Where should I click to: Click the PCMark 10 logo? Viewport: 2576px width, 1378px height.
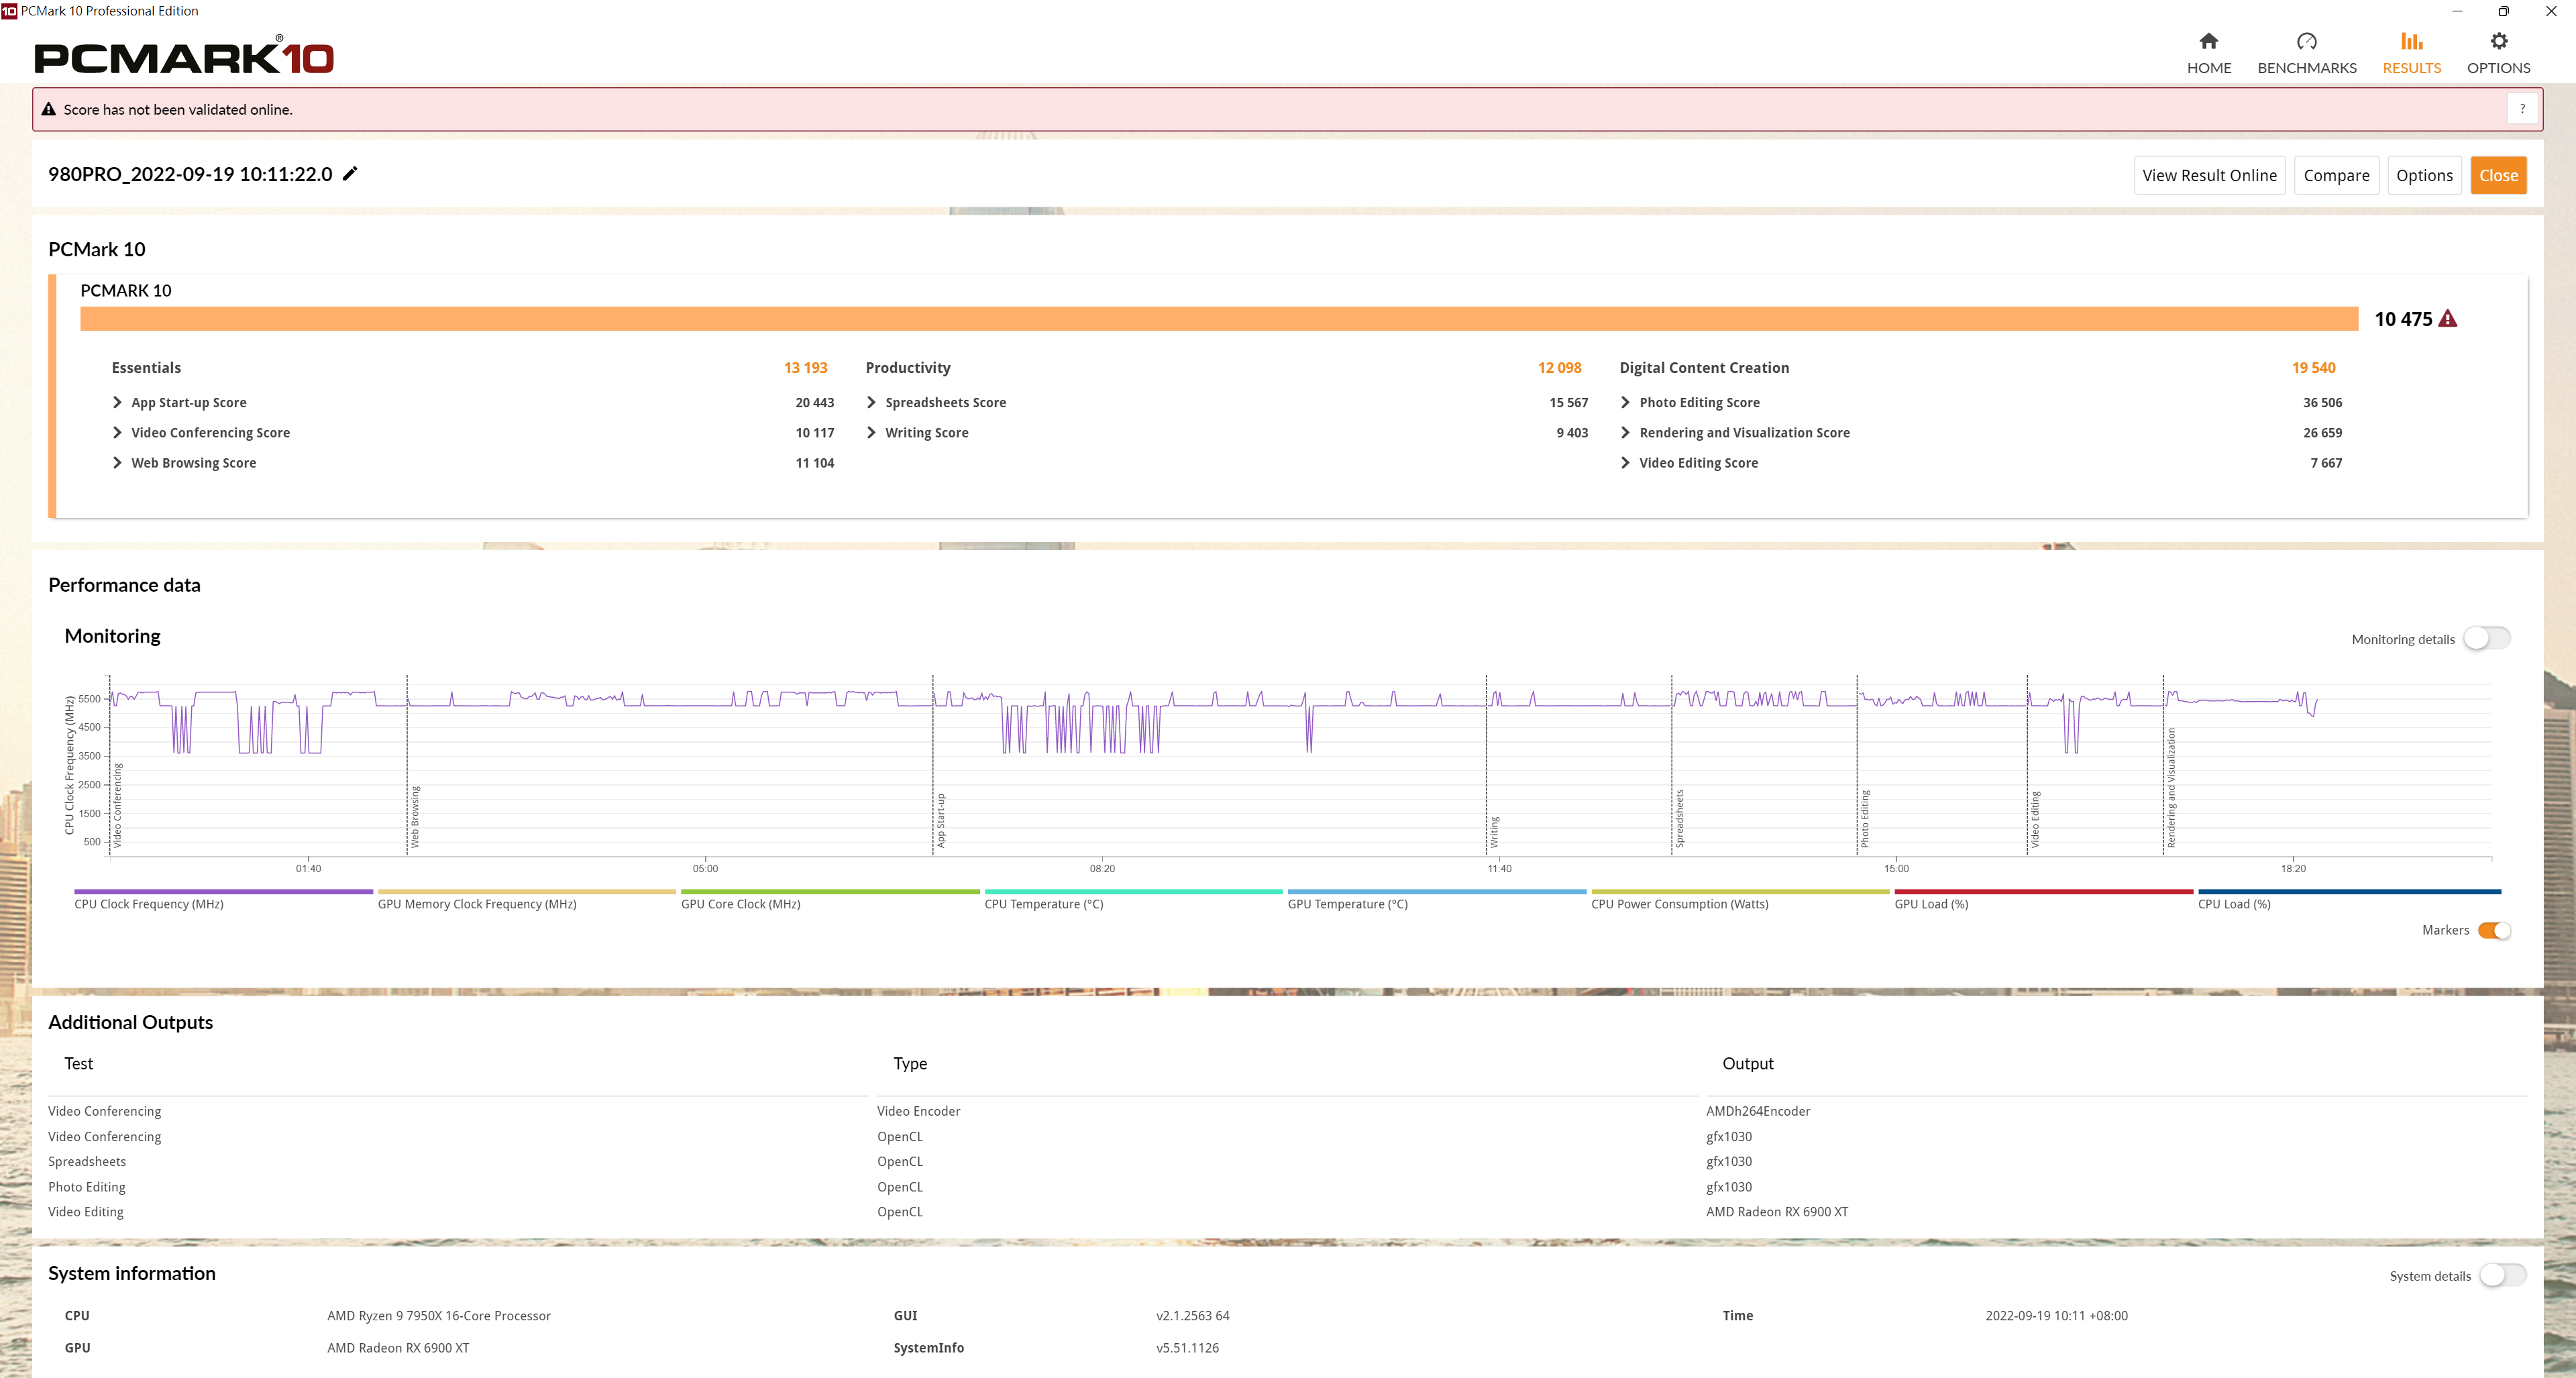184,56
